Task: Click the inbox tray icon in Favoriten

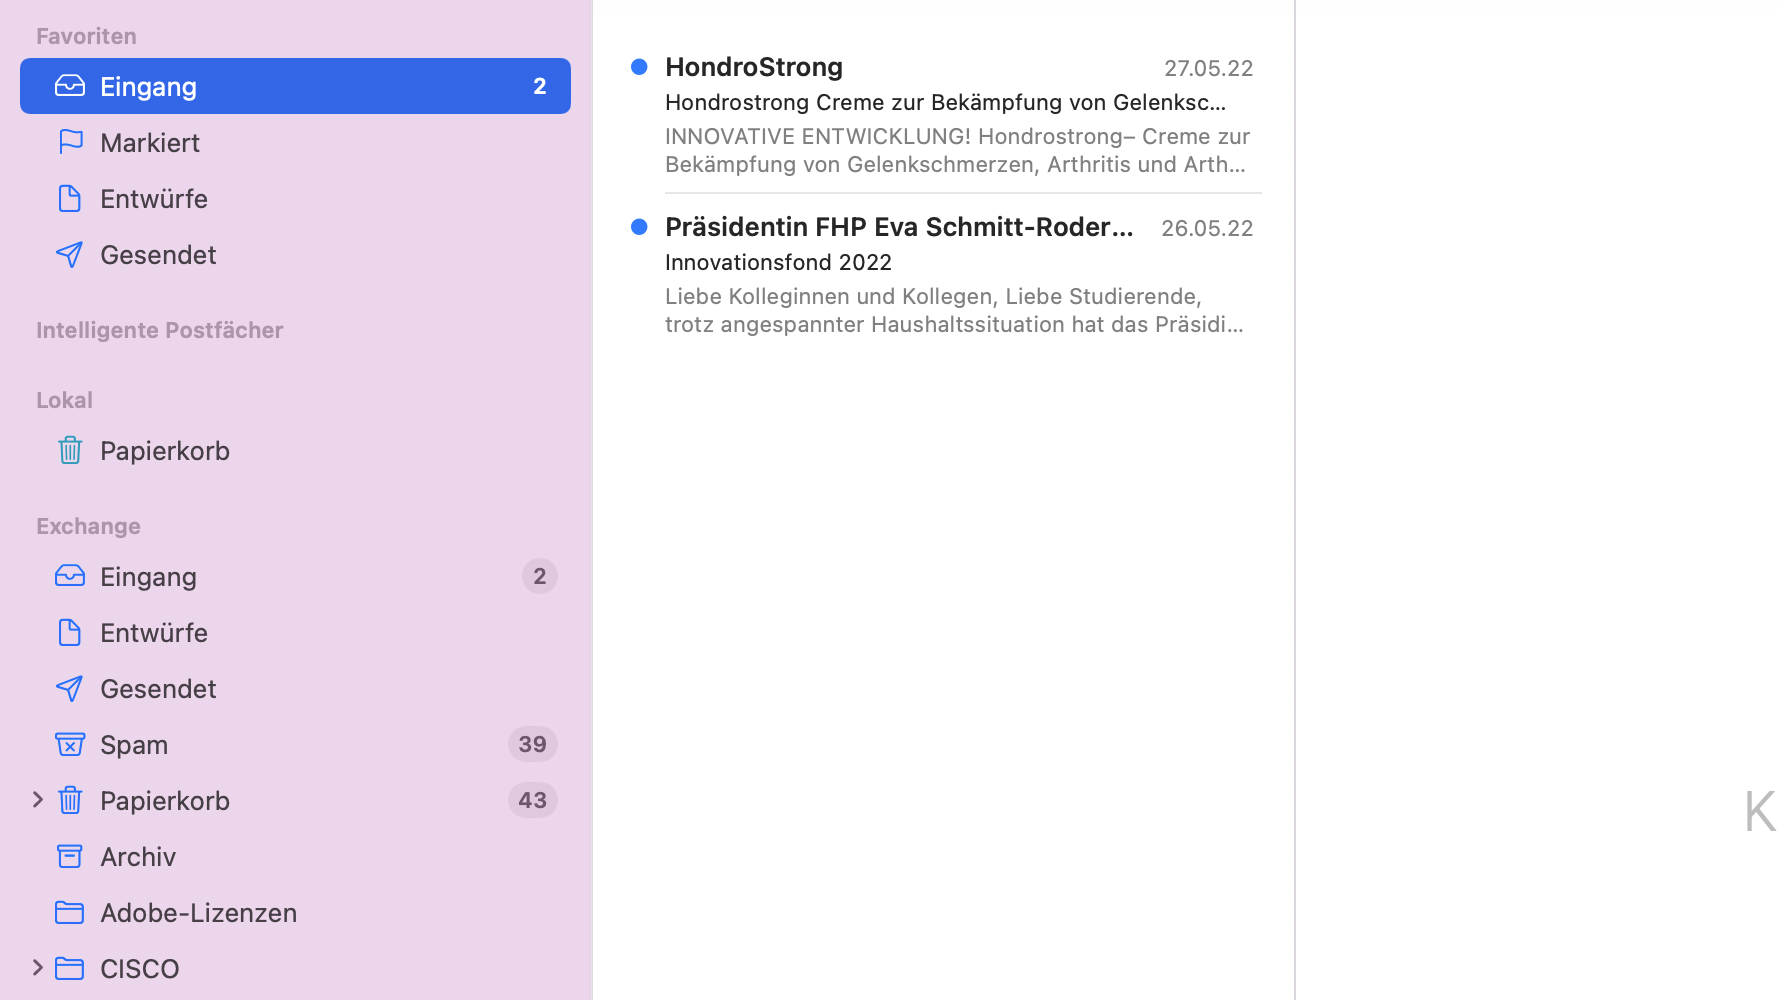Action: tap(70, 86)
